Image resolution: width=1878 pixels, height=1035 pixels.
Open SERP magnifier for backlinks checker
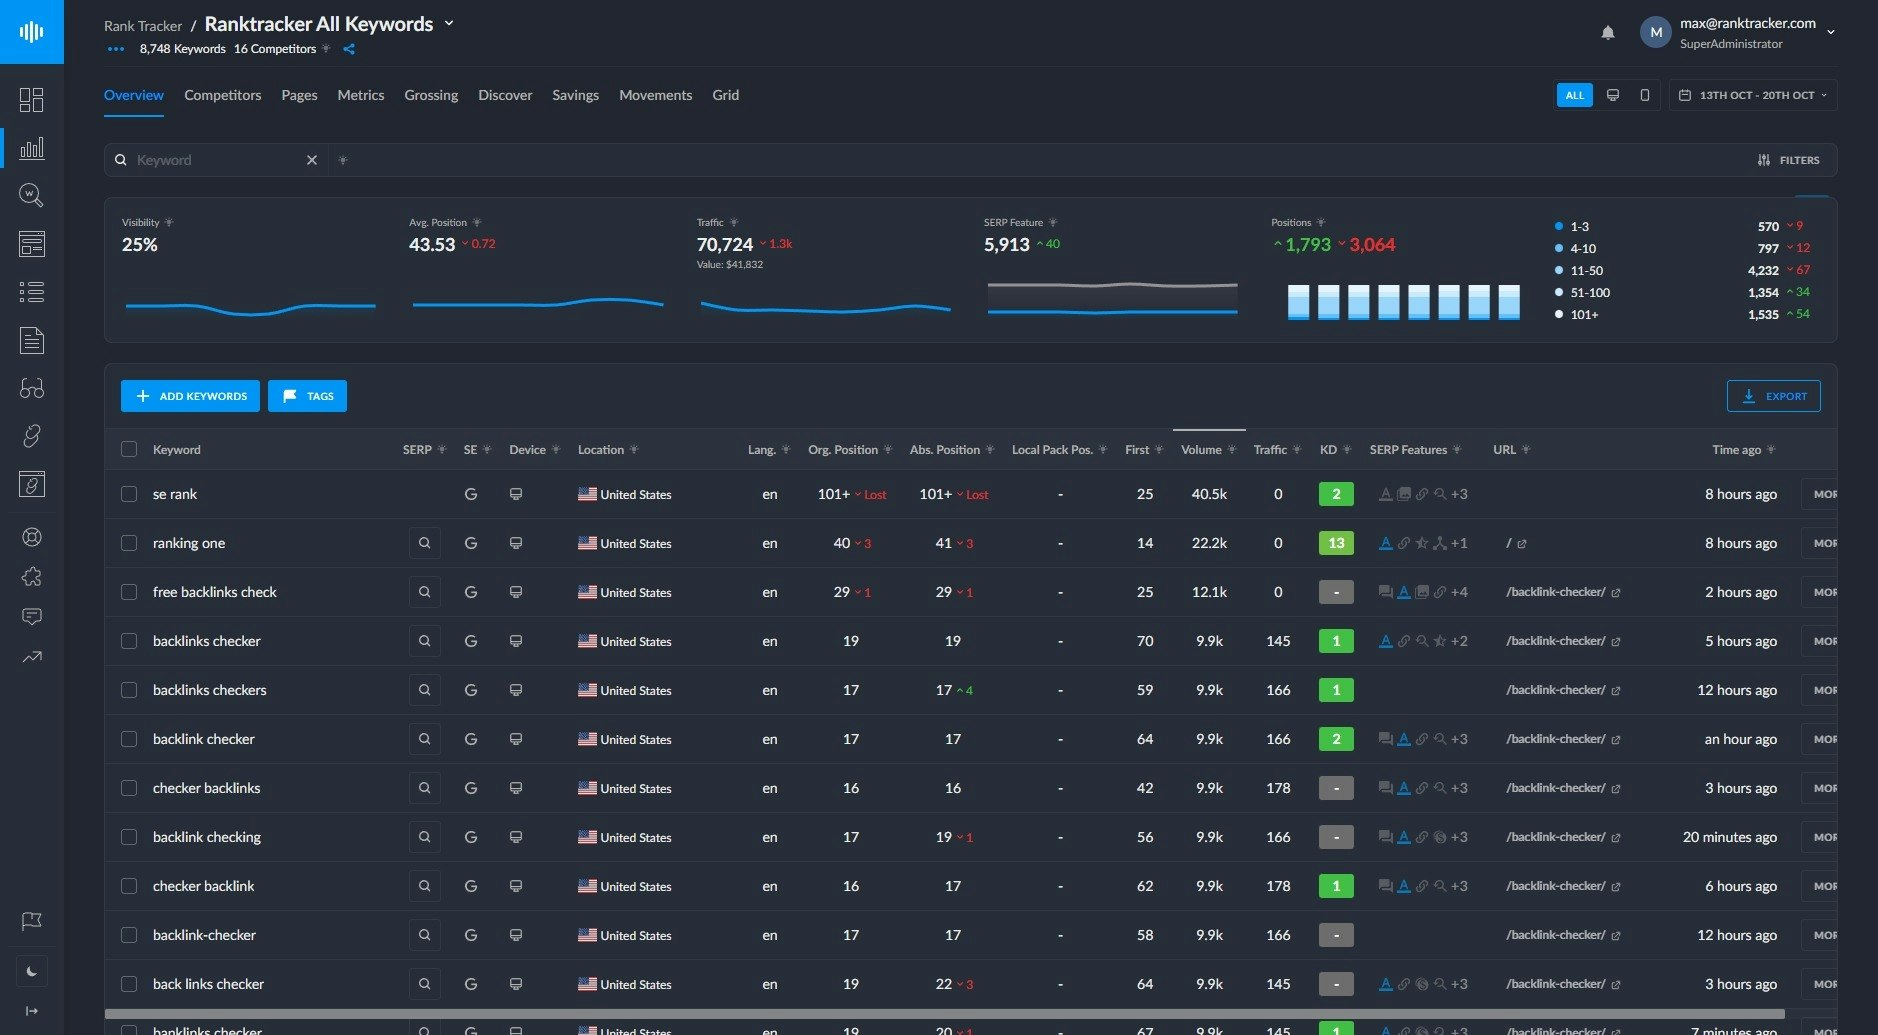click(x=425, y=641)
